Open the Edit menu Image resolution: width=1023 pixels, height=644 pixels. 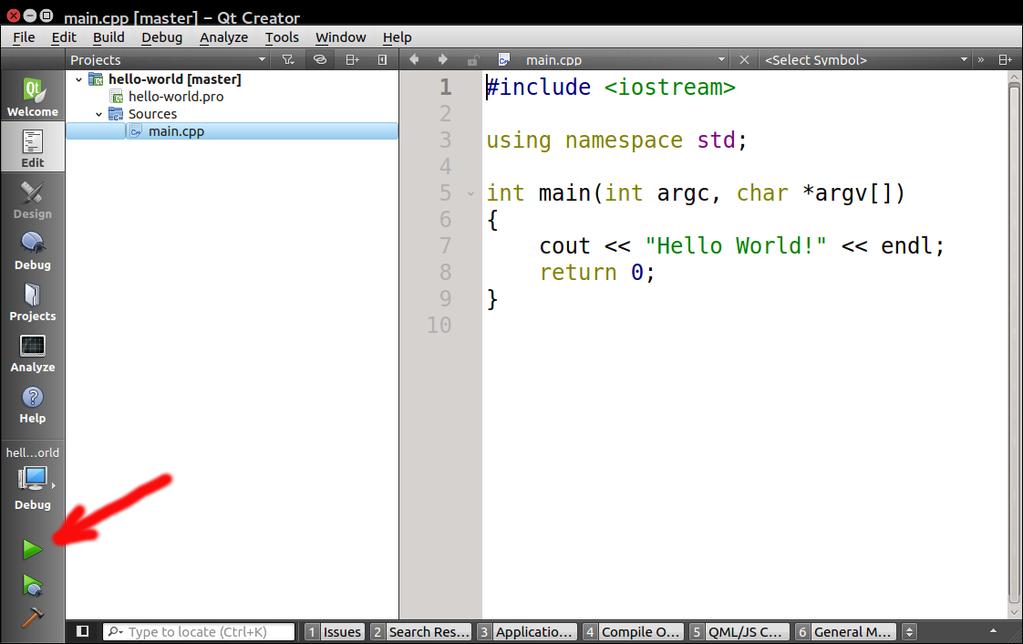tap(64, 37)
